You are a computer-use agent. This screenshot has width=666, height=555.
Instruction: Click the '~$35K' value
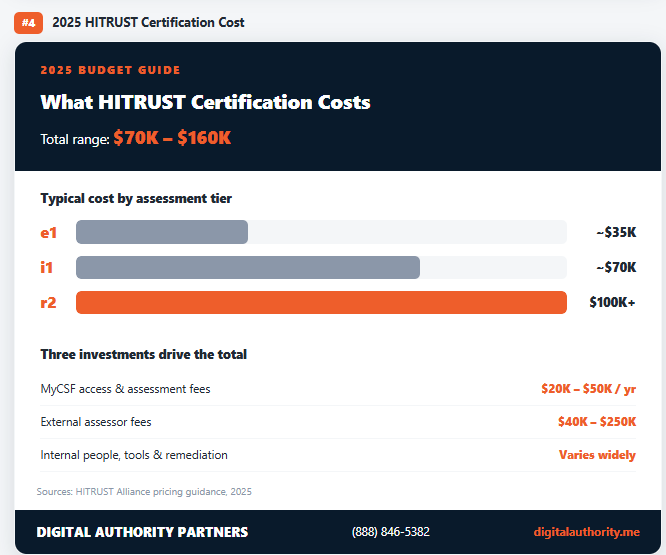[x=616, y=232]
